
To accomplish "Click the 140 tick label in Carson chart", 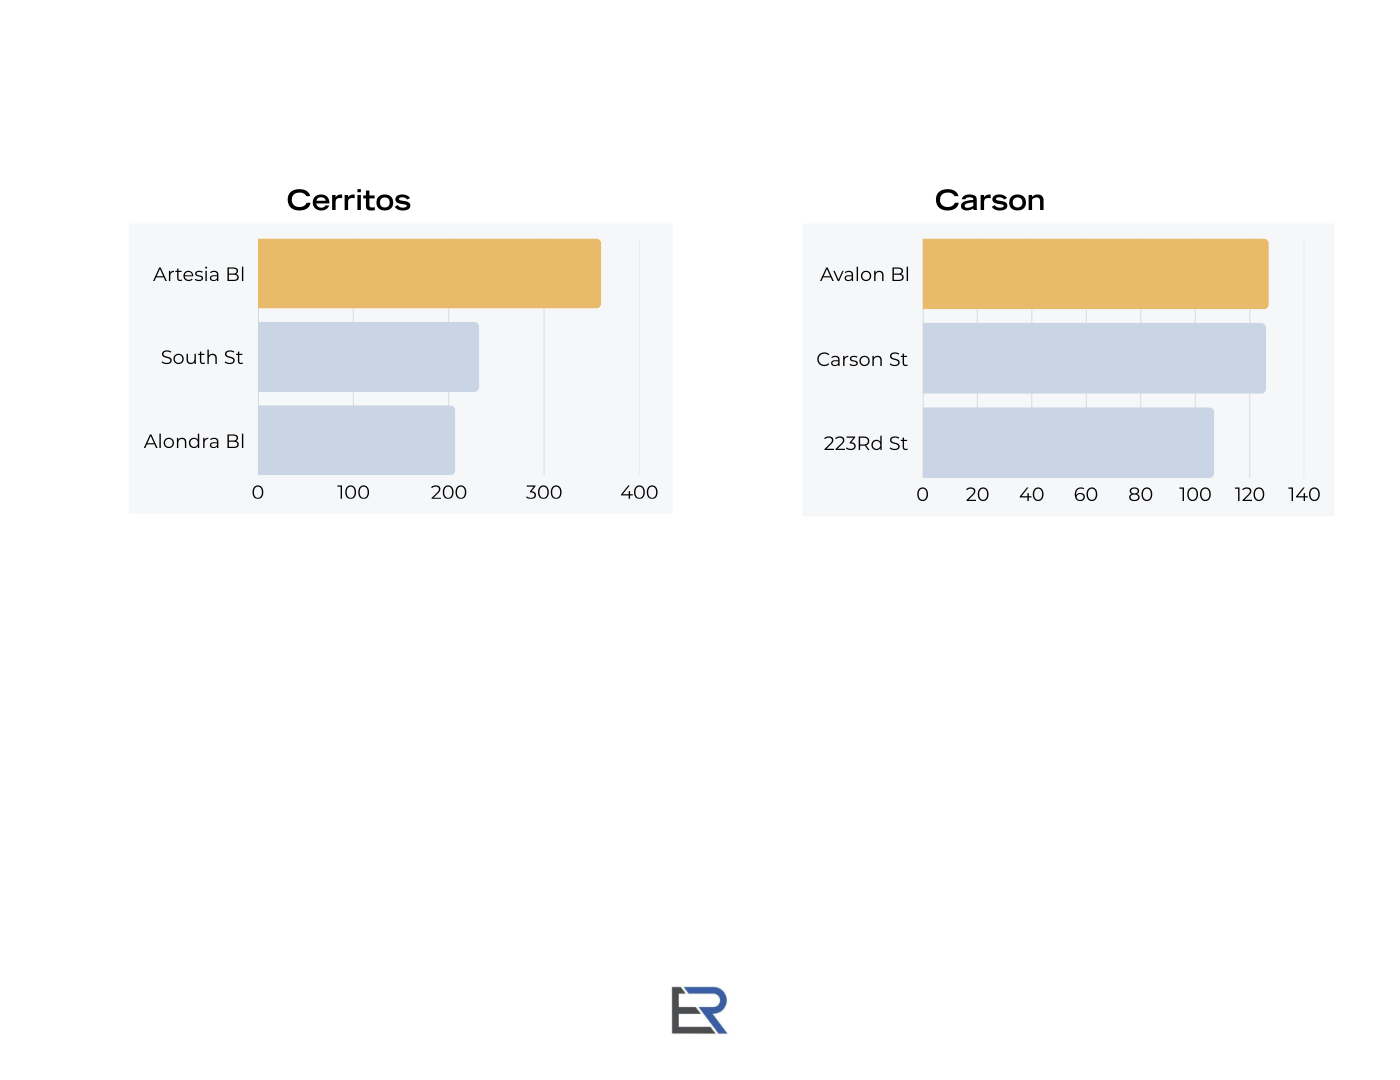I will coord(1304,494).
